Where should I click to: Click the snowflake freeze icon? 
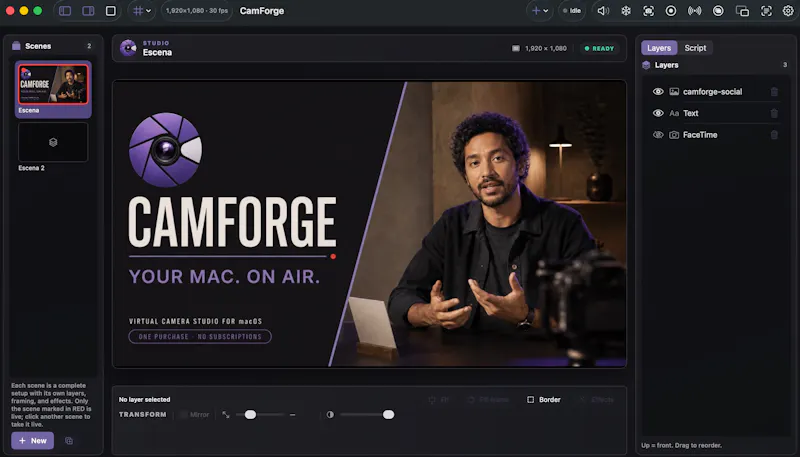click(626, 11)
